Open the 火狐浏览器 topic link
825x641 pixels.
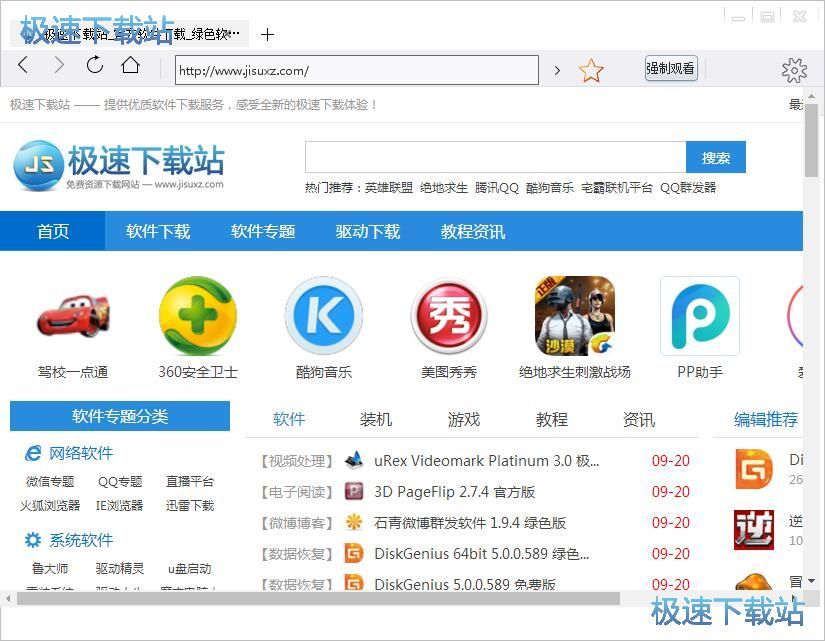[x=50, y=505]
